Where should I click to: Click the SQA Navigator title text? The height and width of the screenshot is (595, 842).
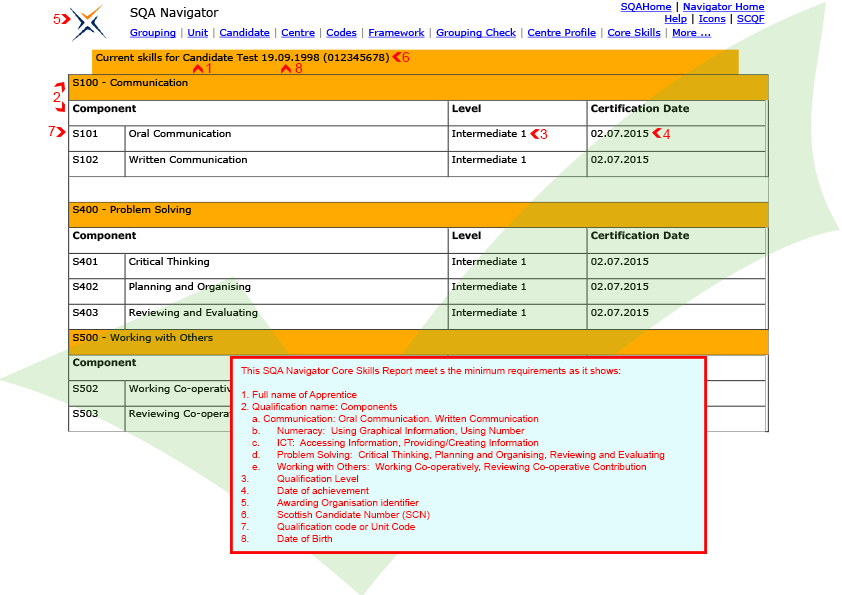174,12
